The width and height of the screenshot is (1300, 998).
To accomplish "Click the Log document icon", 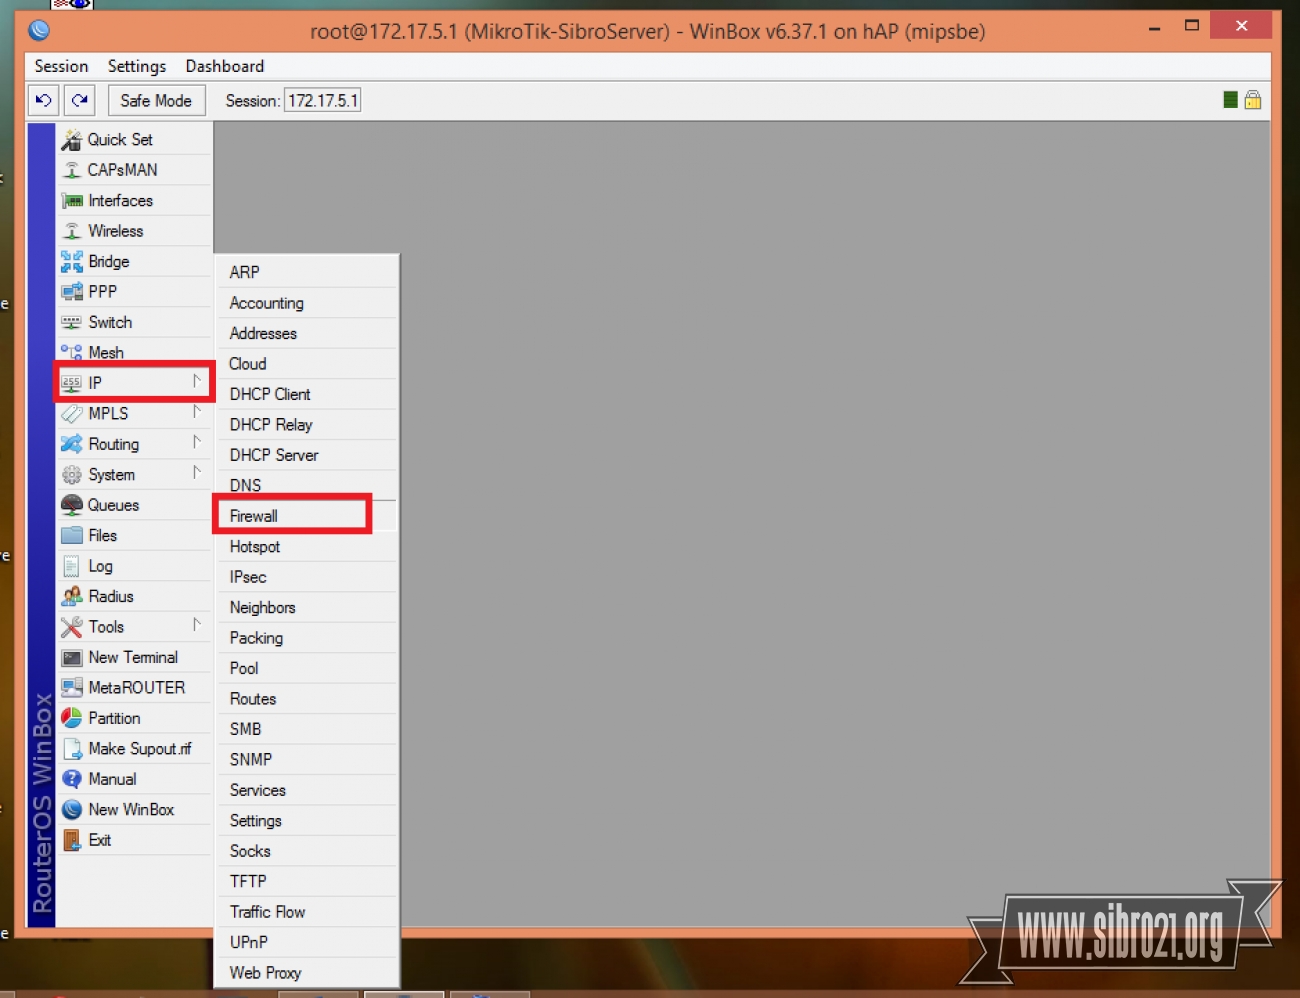I will [71, 566].
